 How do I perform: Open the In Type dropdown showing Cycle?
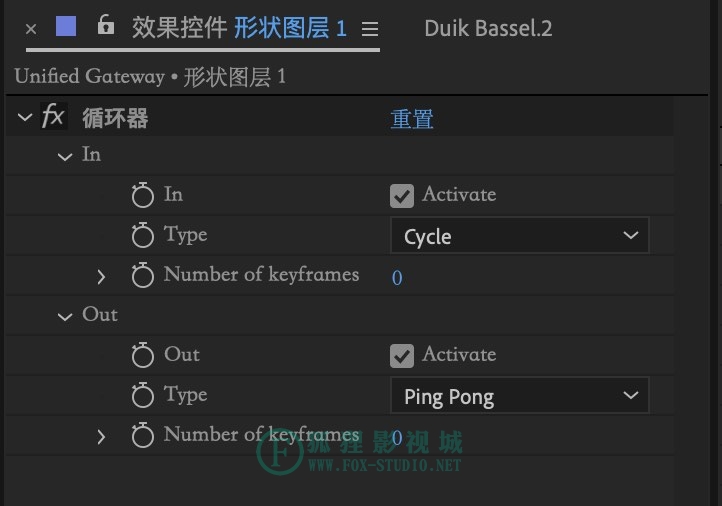(520, 235)
